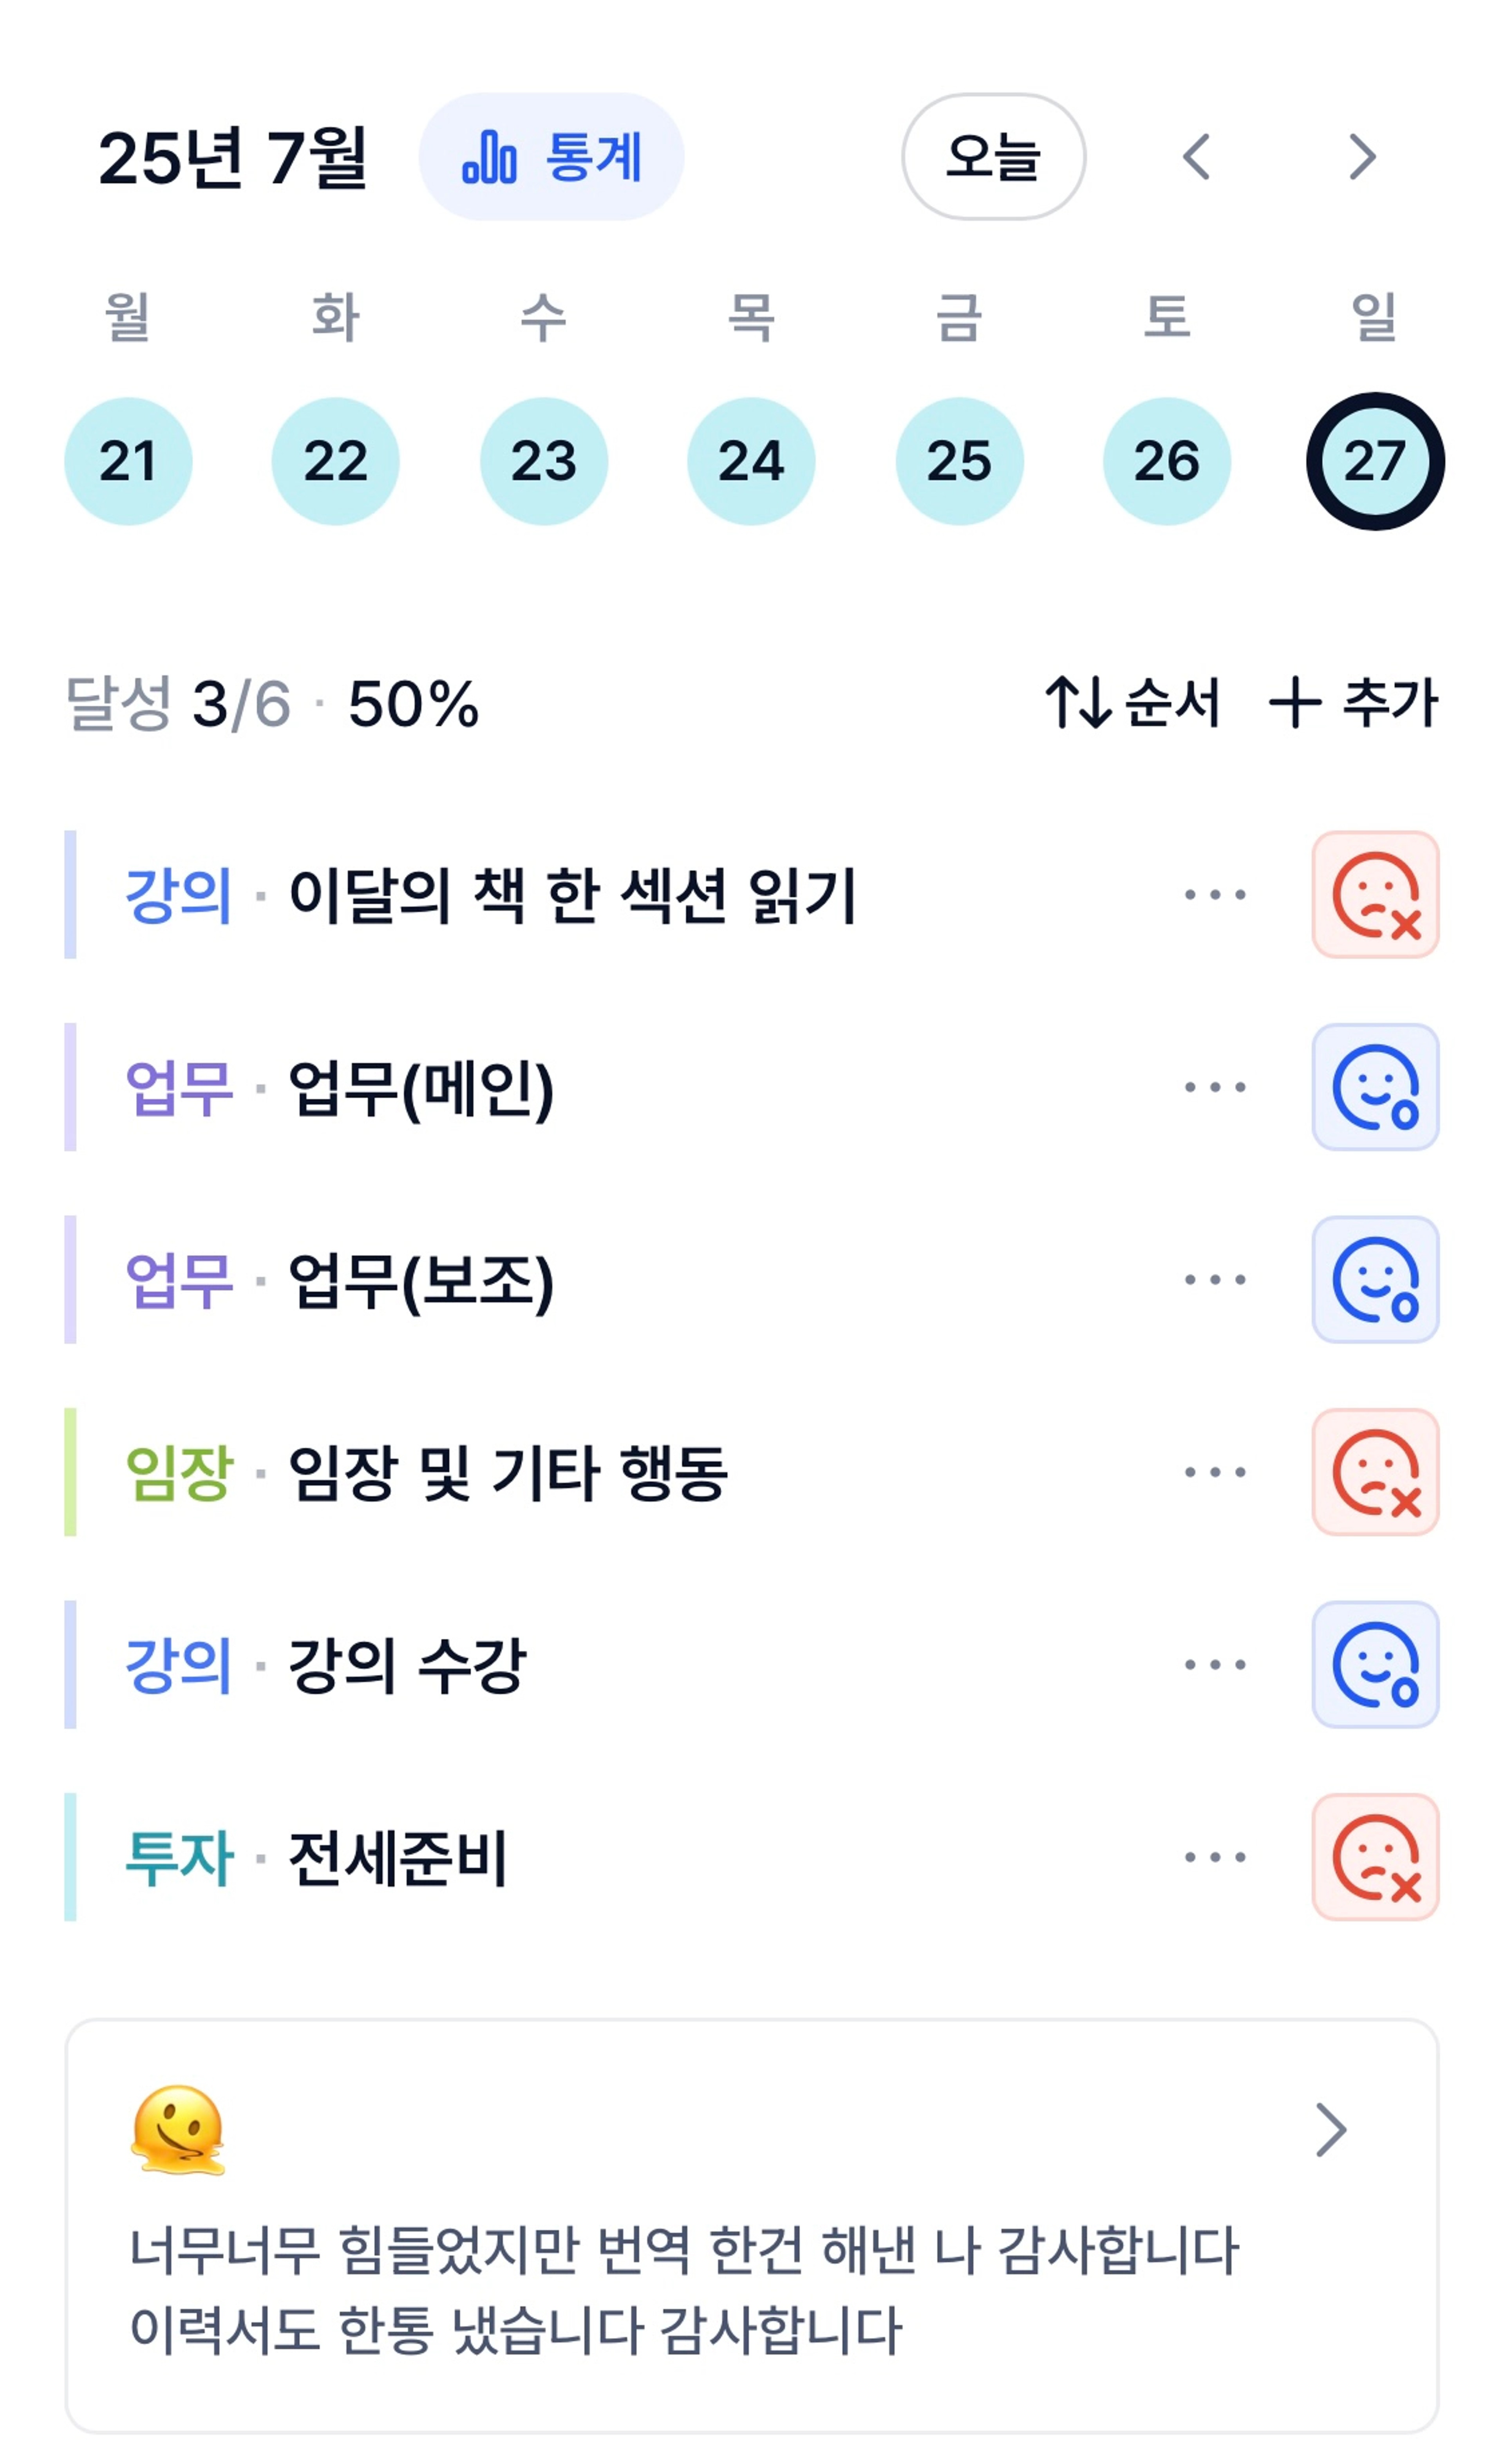Toggle failed status for 전세준비

point(1375,1857)
